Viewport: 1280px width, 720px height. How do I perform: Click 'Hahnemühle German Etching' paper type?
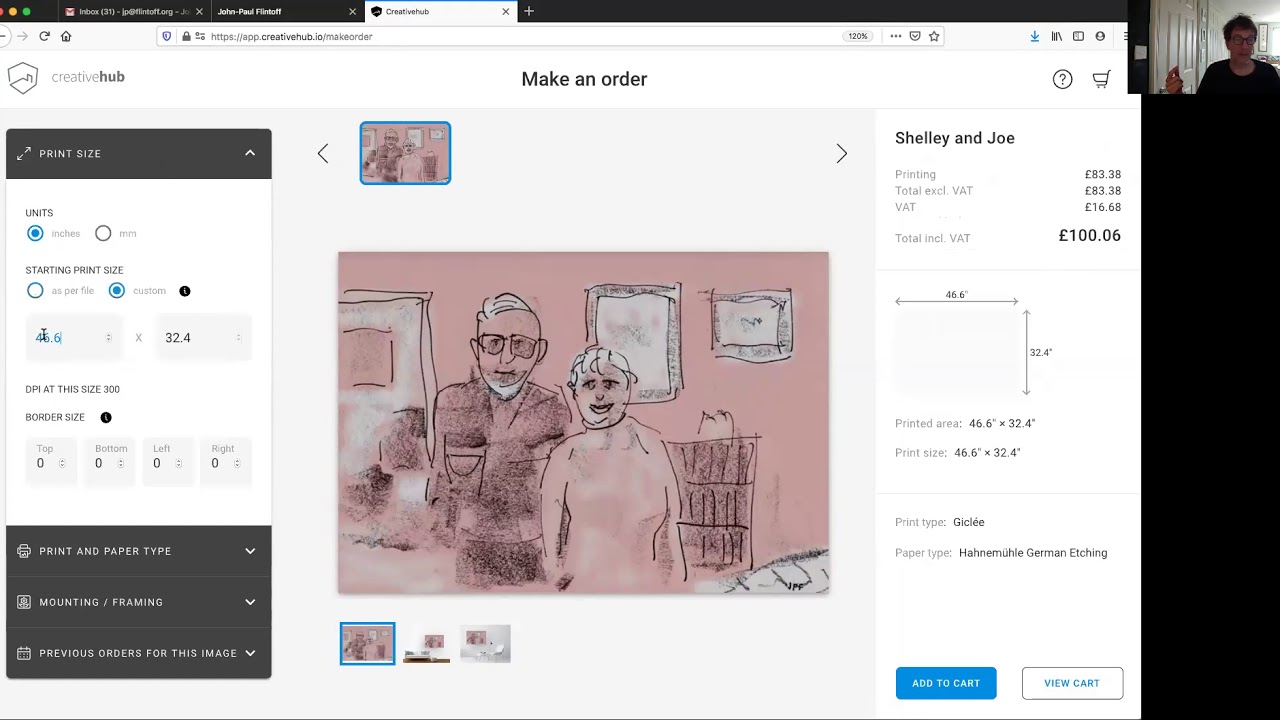[1033, 553]
